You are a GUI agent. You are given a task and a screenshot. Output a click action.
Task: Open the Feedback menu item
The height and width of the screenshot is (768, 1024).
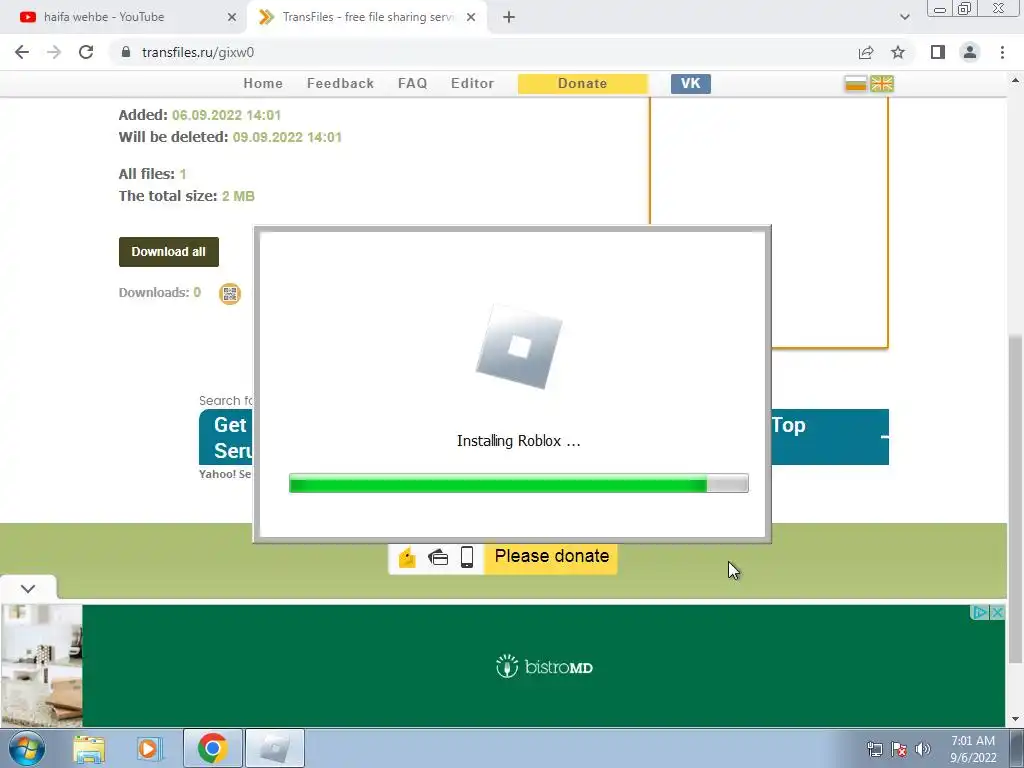(x=340, y=84)
